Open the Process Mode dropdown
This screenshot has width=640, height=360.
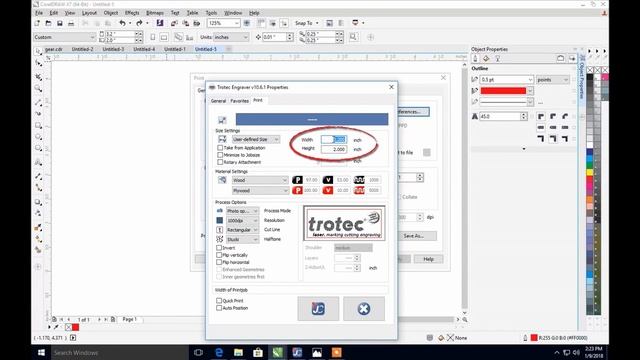click(x=242, y=211)
